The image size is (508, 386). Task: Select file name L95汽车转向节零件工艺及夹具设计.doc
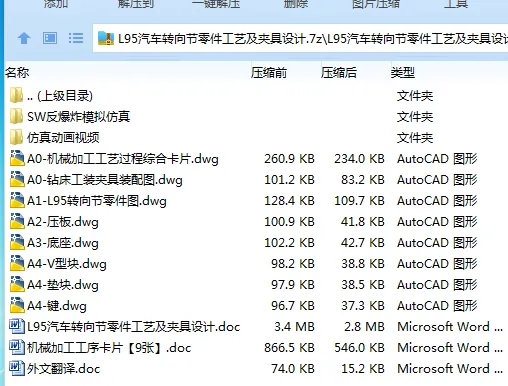[x=133, y=327]
